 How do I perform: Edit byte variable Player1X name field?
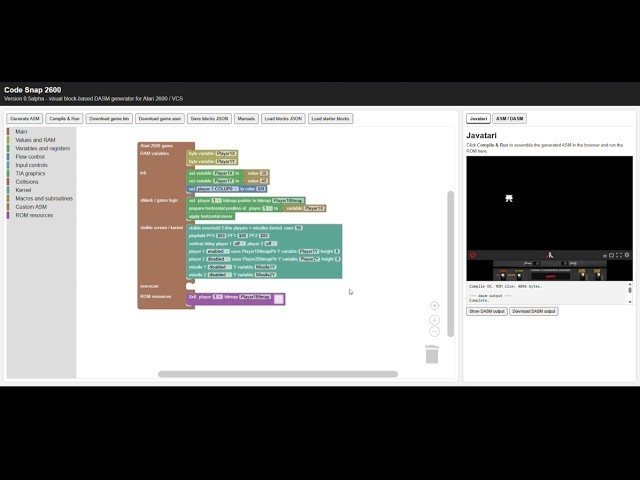click(x=226, y=154)
